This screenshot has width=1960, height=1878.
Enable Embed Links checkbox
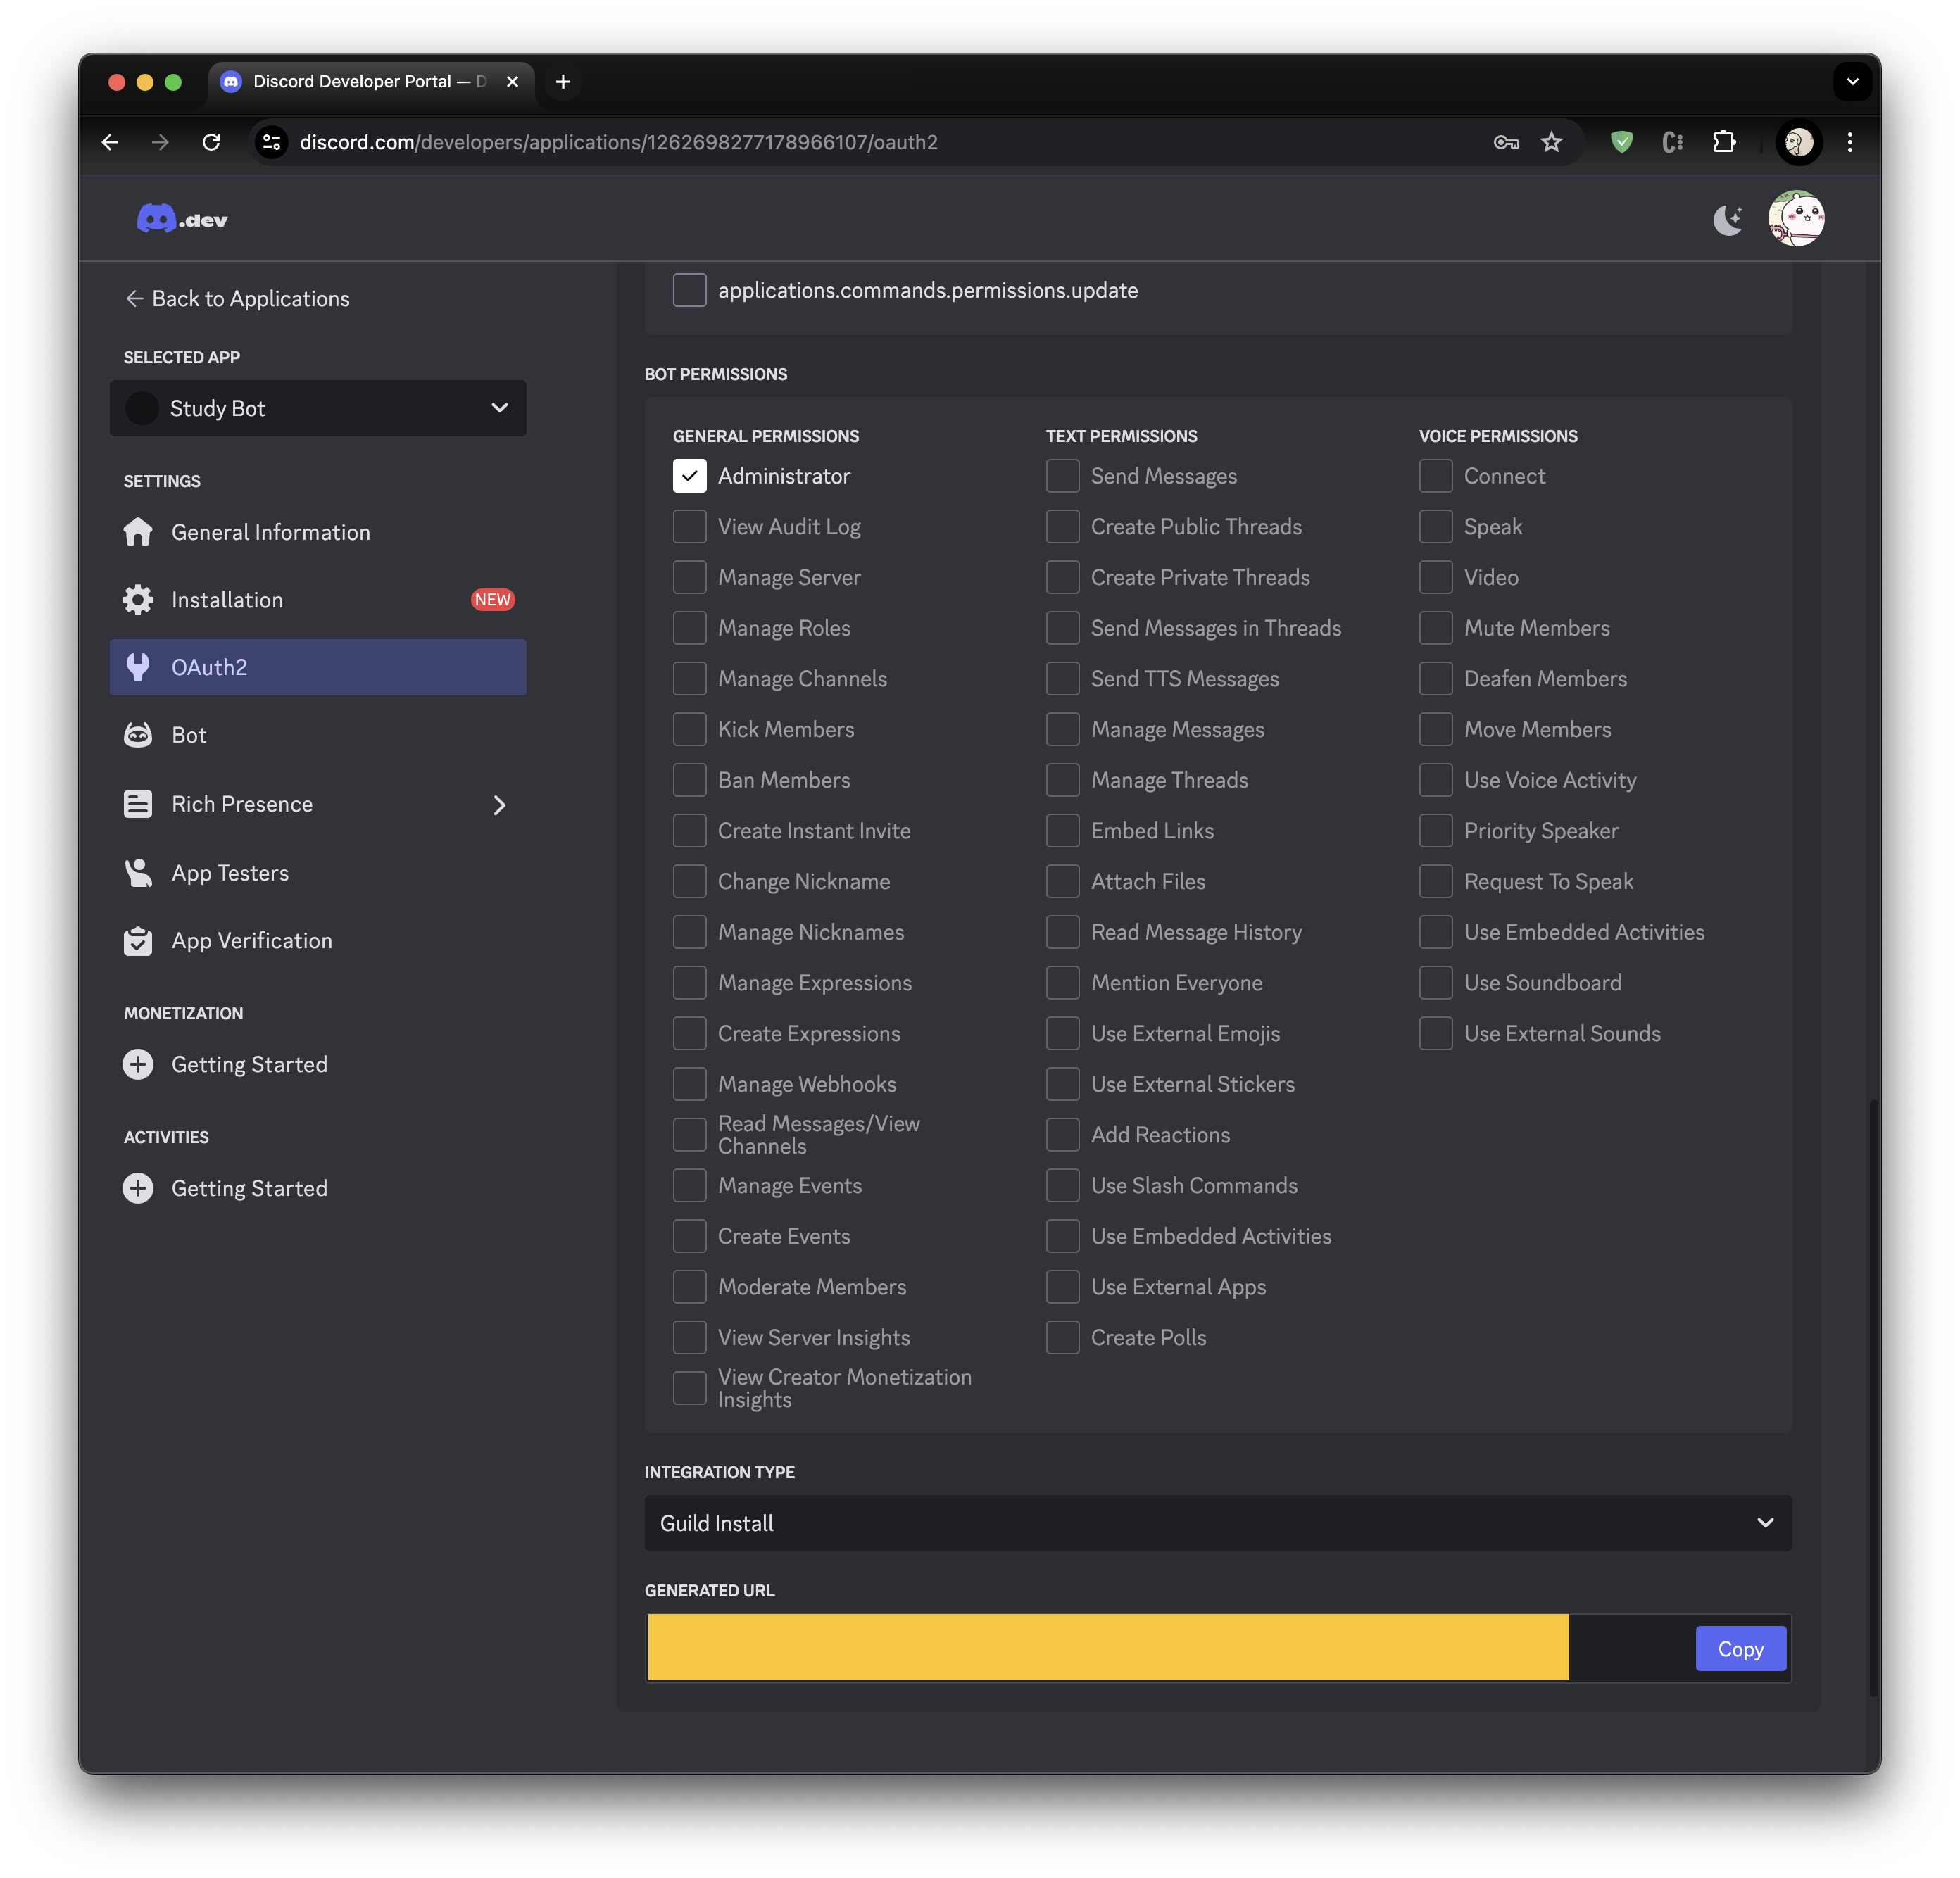[1063, 831]
